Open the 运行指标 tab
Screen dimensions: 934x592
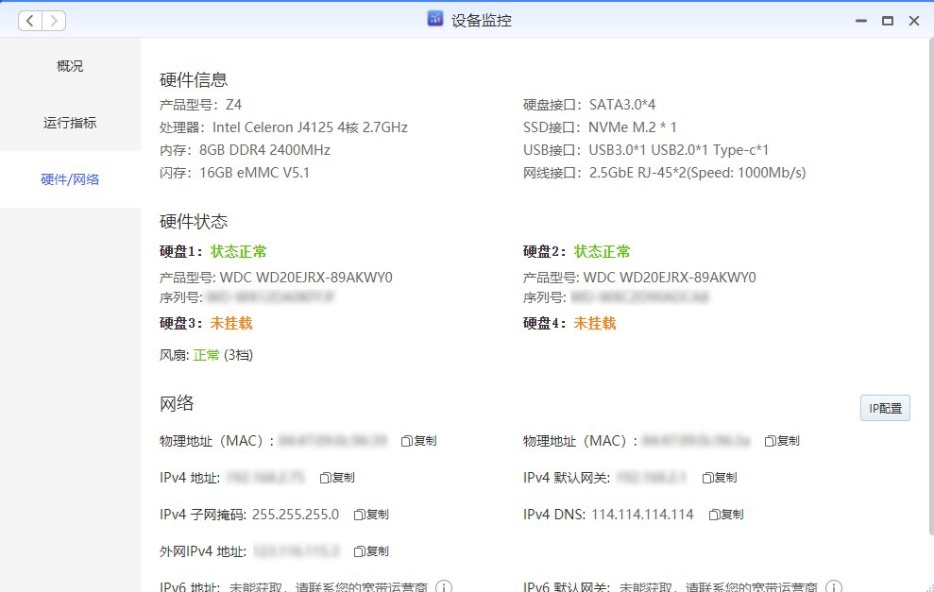(70, 123)
